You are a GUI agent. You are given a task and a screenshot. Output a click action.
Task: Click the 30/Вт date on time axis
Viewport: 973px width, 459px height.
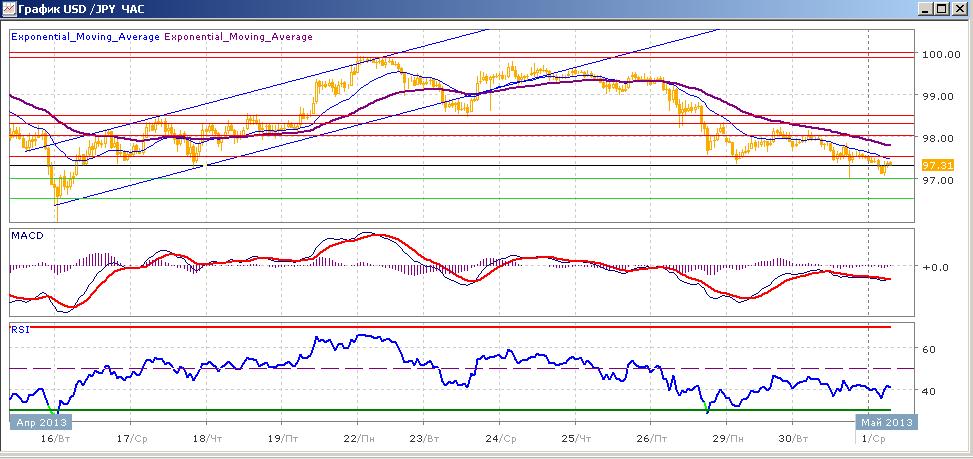[x=794, y=439]
